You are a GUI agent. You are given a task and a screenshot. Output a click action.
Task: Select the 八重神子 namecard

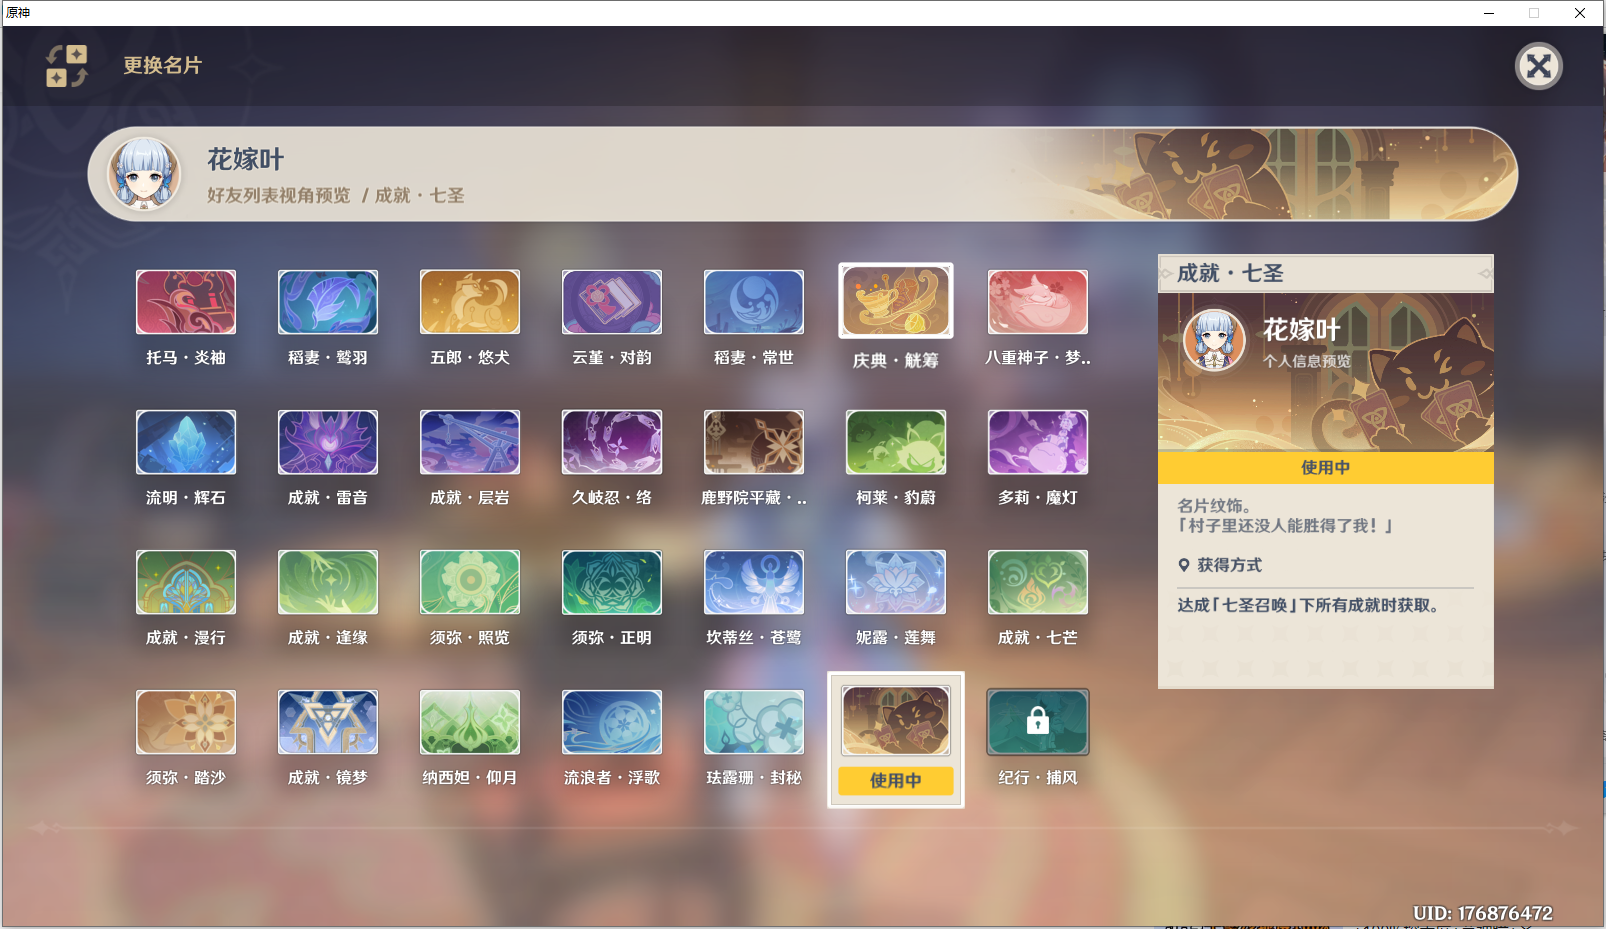click(x=1038, y=302)
